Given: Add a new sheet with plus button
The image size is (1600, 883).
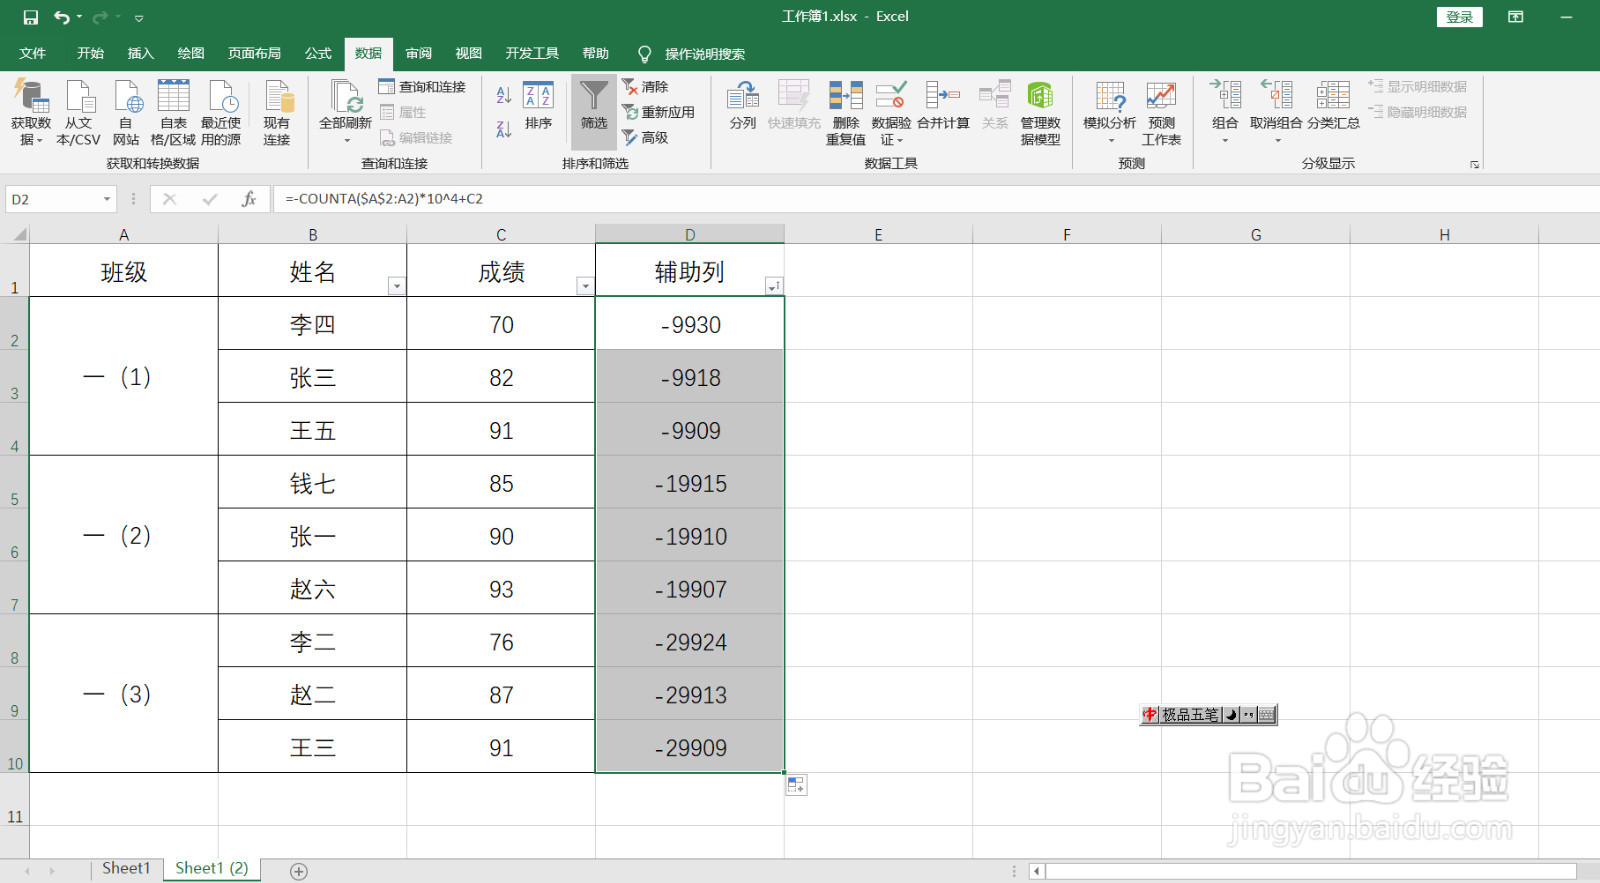Looking at the screenshot, I should (x=299, y=871).
